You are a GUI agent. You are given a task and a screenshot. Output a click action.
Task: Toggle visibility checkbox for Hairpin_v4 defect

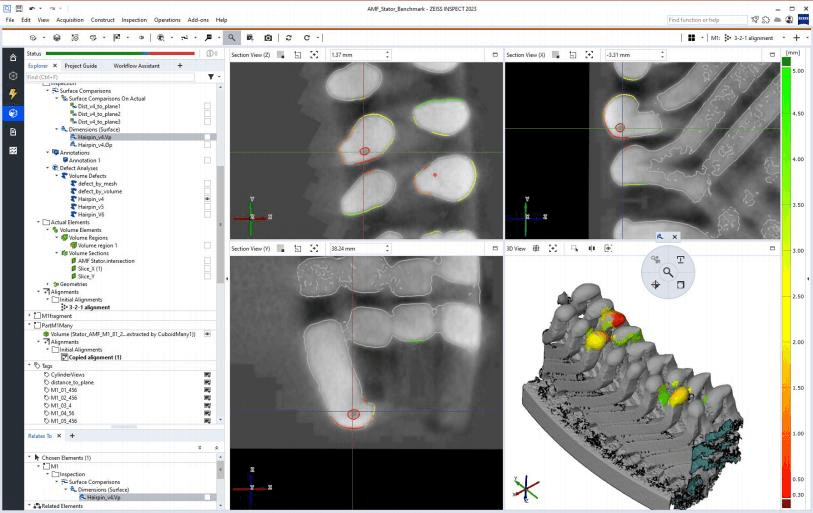point(207,199)
